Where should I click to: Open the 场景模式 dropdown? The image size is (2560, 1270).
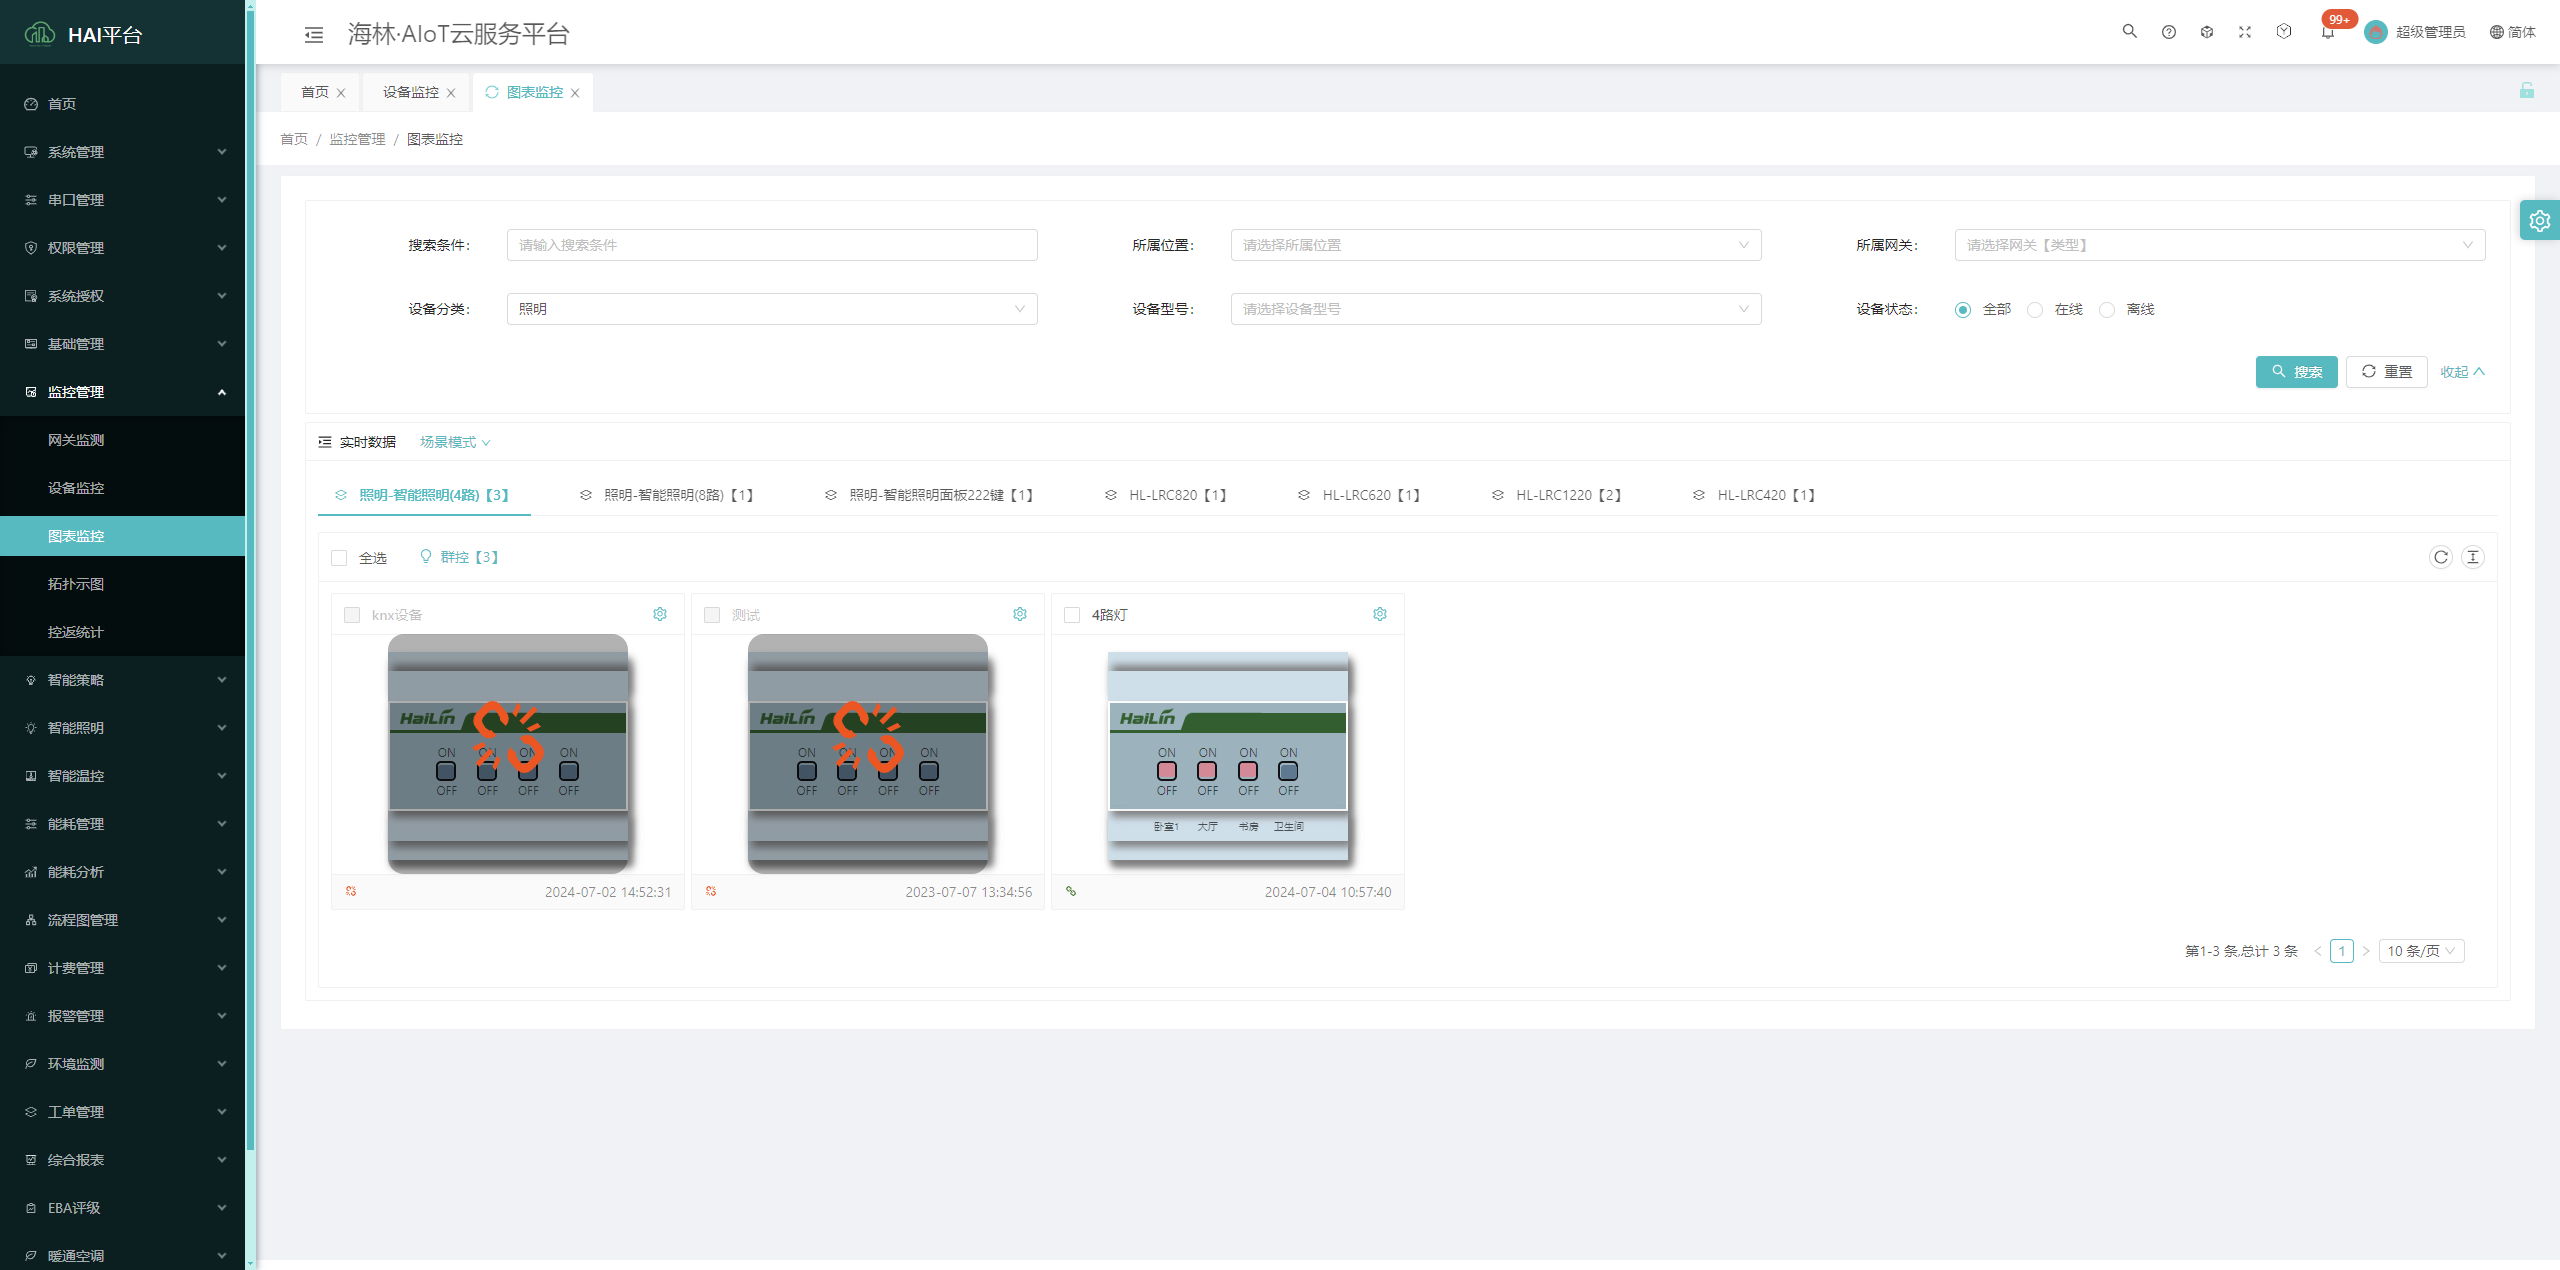point(455,442)
